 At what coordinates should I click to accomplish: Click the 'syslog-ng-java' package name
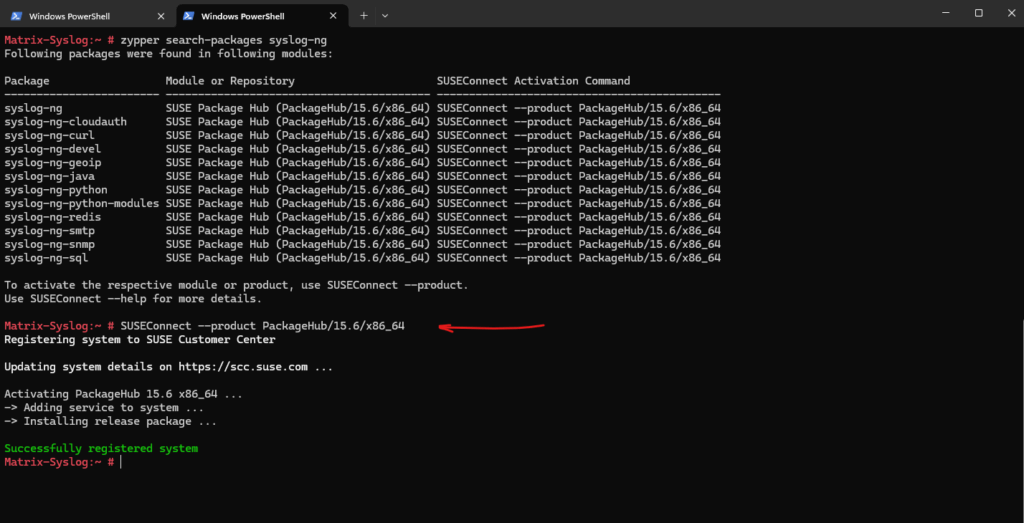pyautogui.click(x=49, y=176)
